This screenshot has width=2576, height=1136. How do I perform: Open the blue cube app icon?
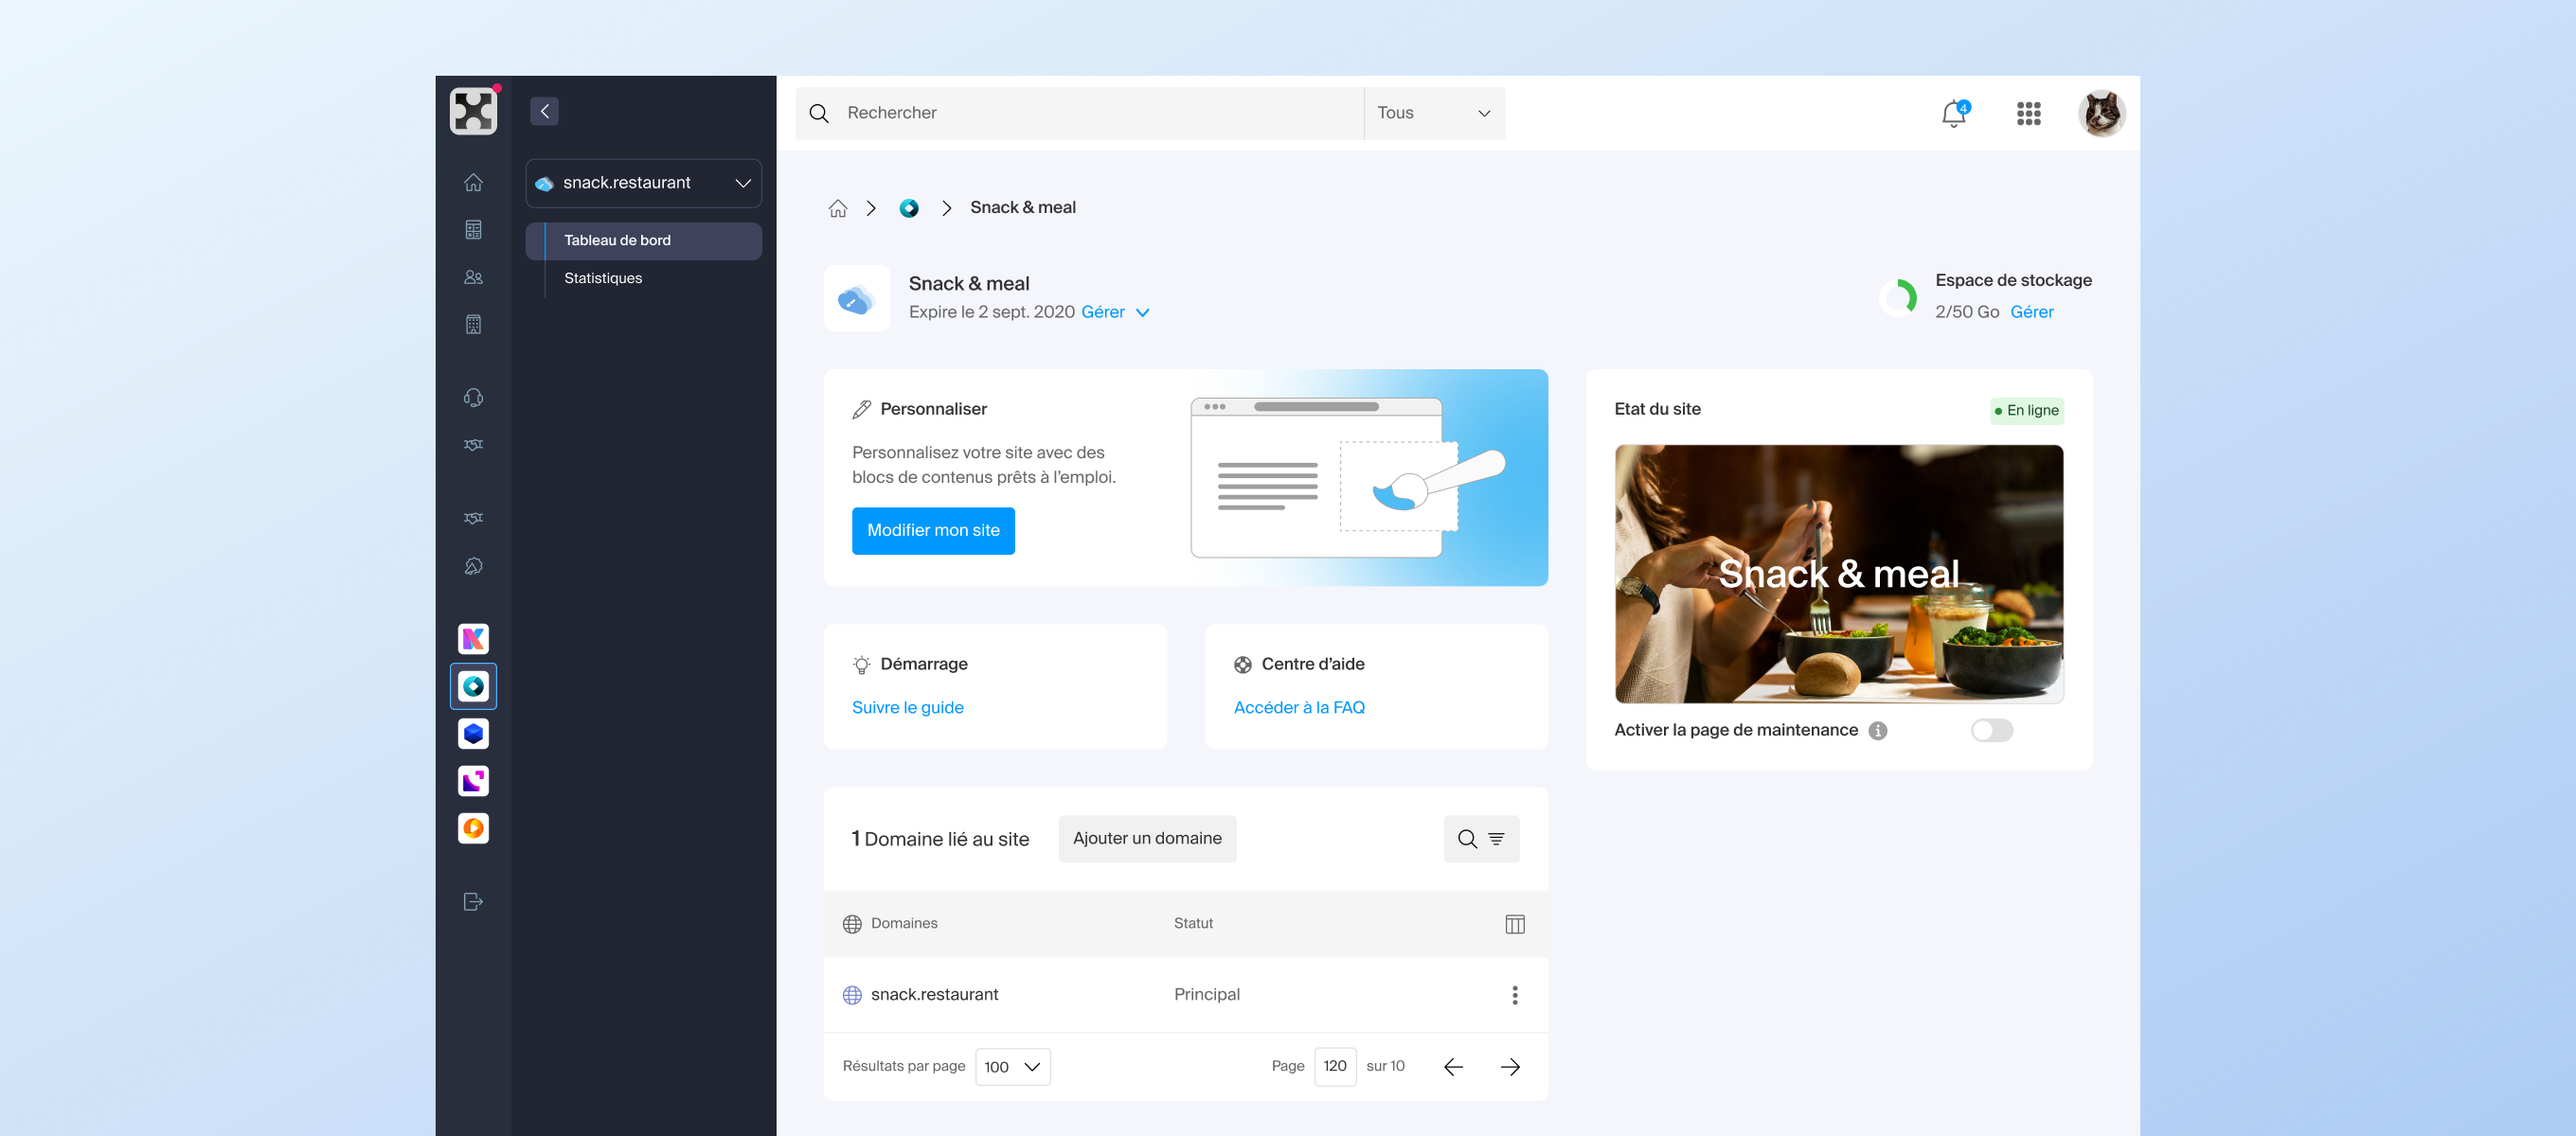coord(473,733)
